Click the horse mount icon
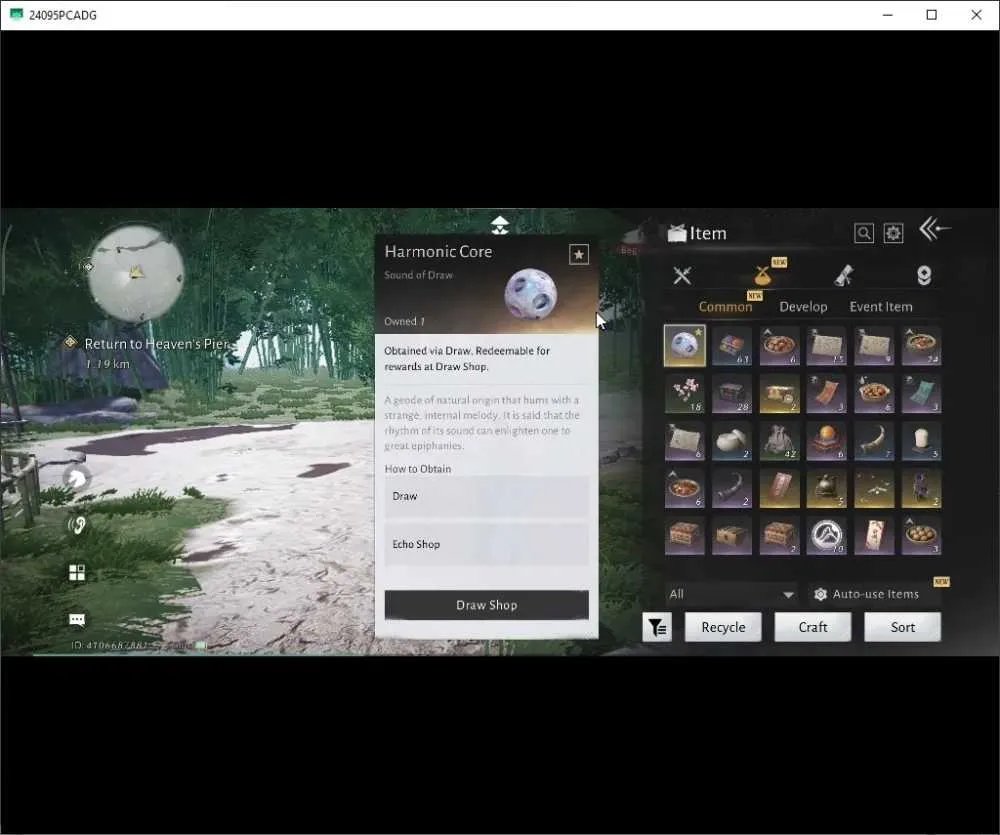Viewport: 1000px width, 835px height. point(77,478)
